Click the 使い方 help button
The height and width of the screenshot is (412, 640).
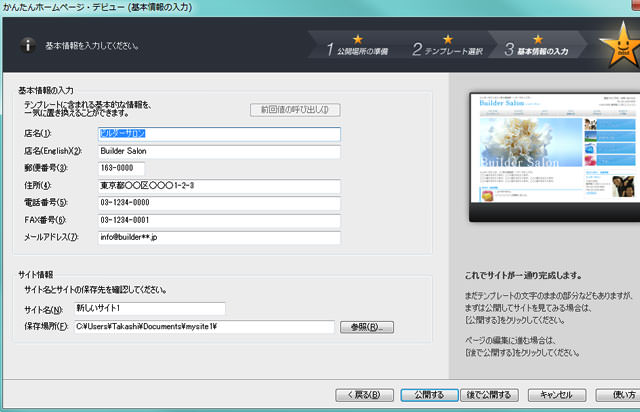(x=618, y=395)
